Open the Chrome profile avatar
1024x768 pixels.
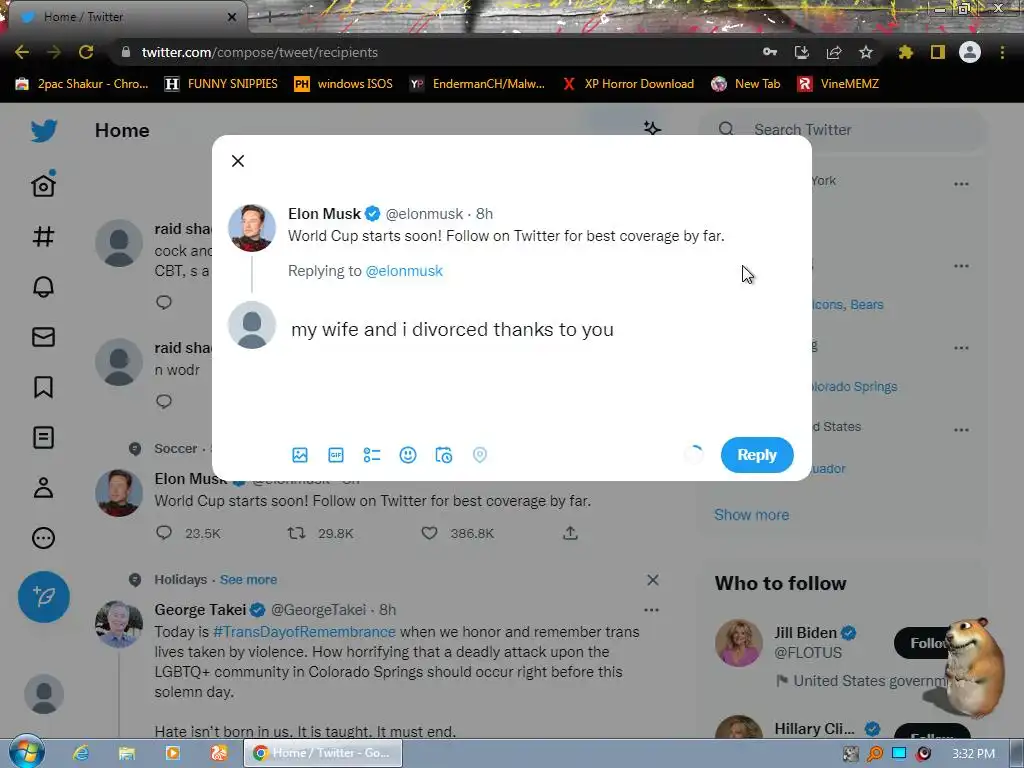point(970,52)
